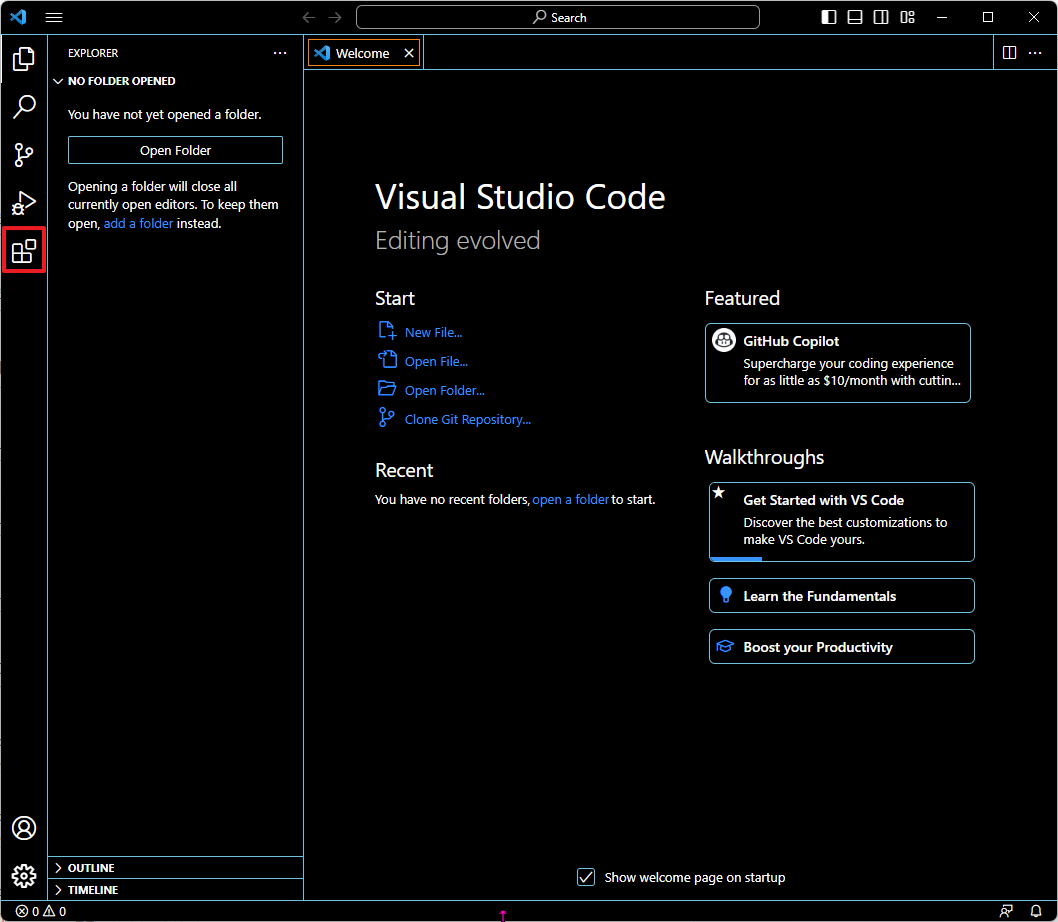
Task: Open Explorer's Views and More Actions ellipsis
Action: pos(280,53)
